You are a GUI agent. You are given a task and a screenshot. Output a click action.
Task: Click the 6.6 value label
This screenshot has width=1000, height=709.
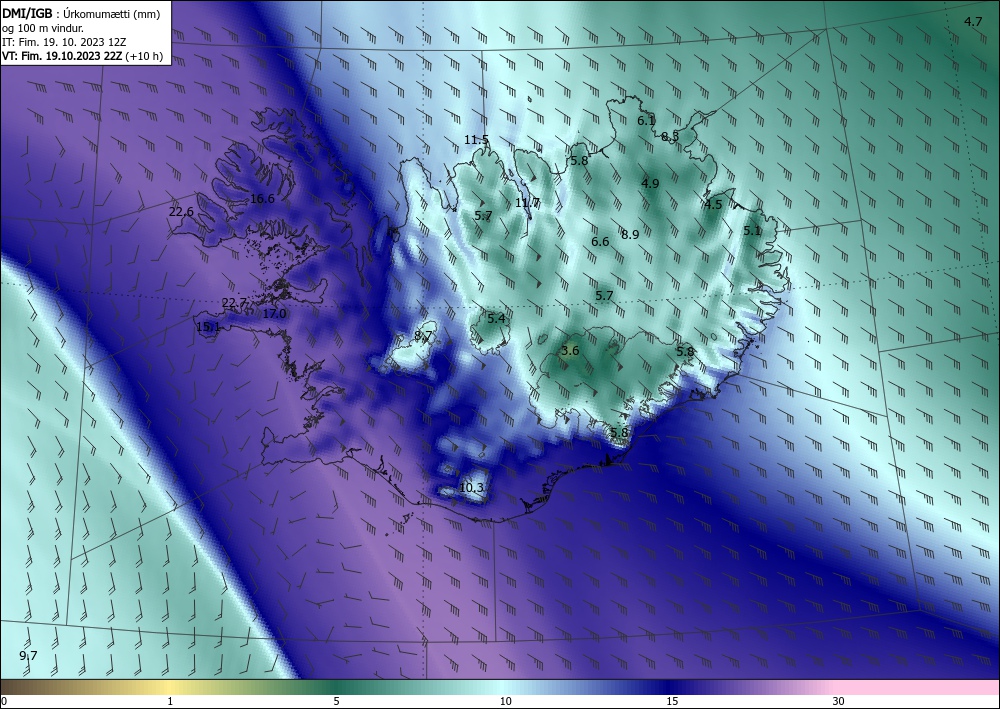click(599, 242)
